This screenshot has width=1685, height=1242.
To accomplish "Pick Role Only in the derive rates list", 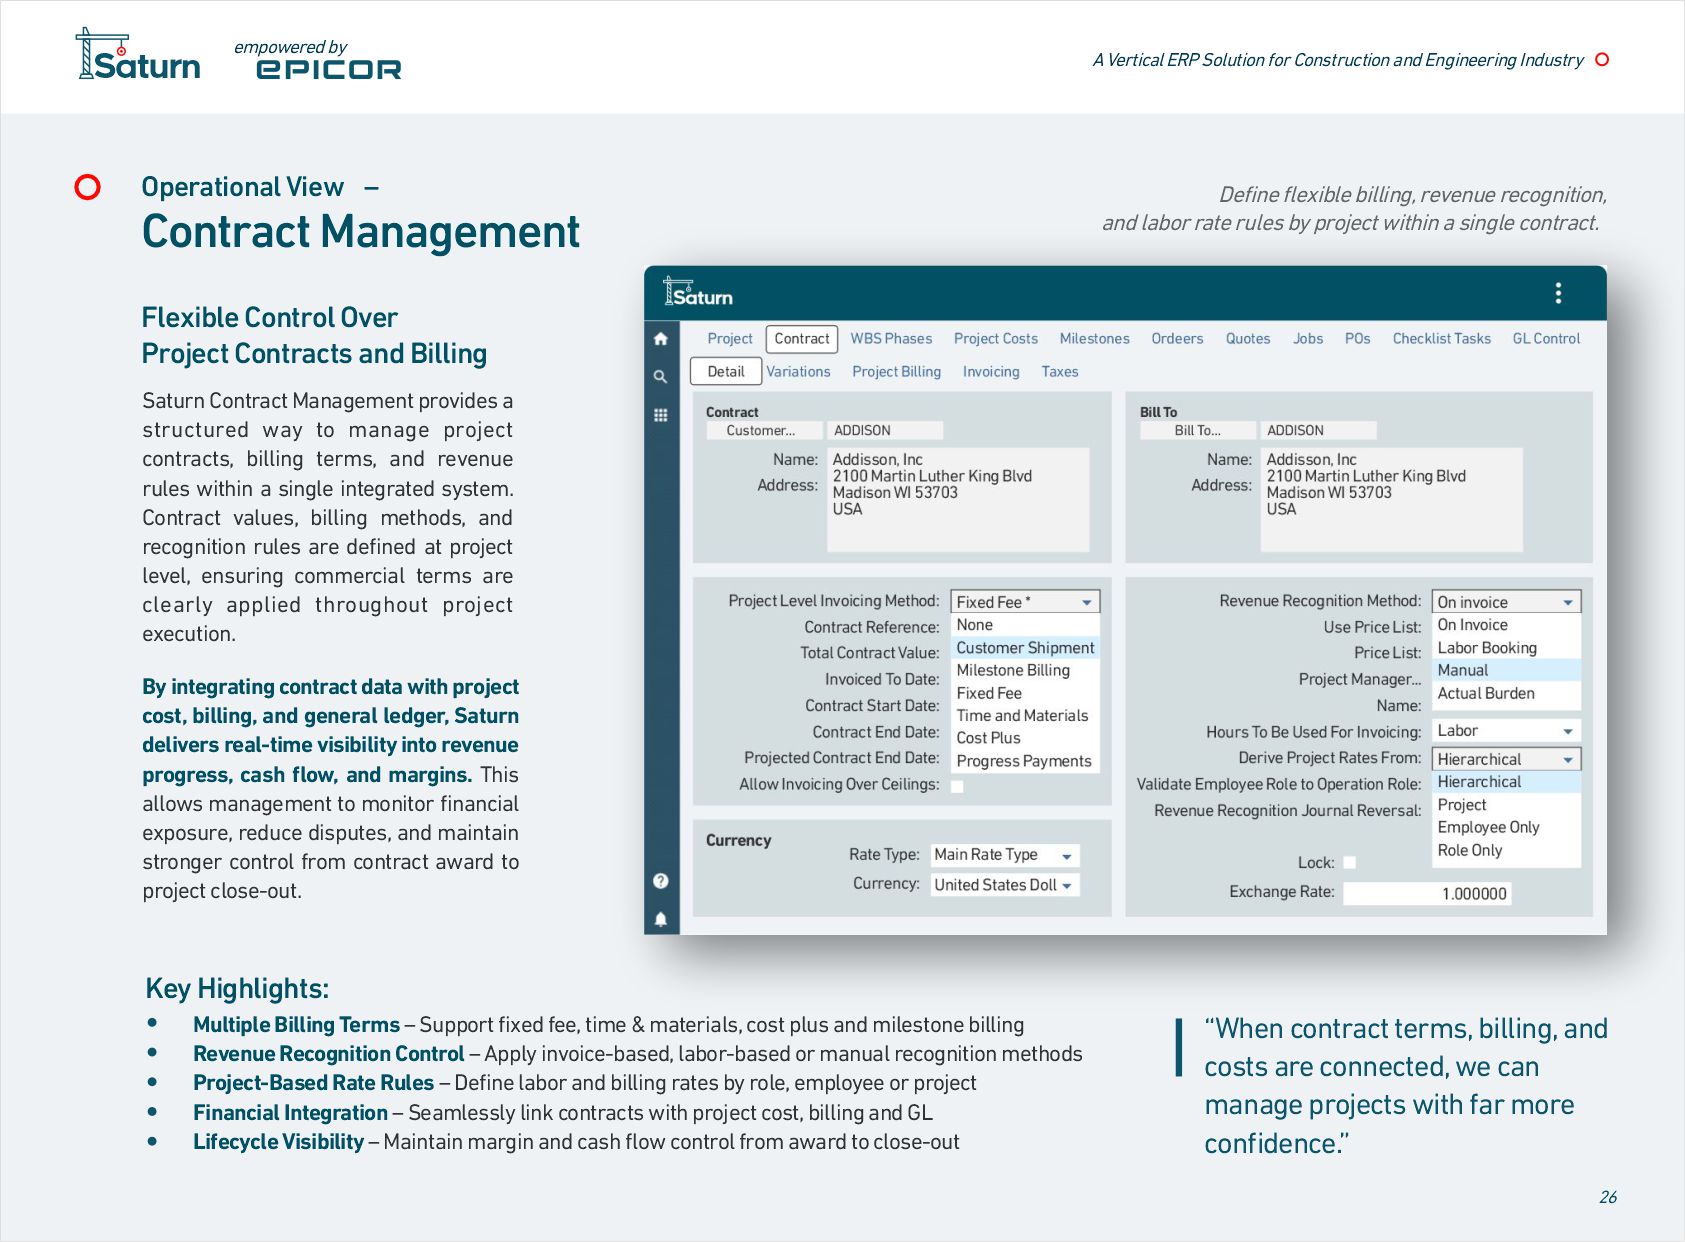I will click(x=1506, y=850).
